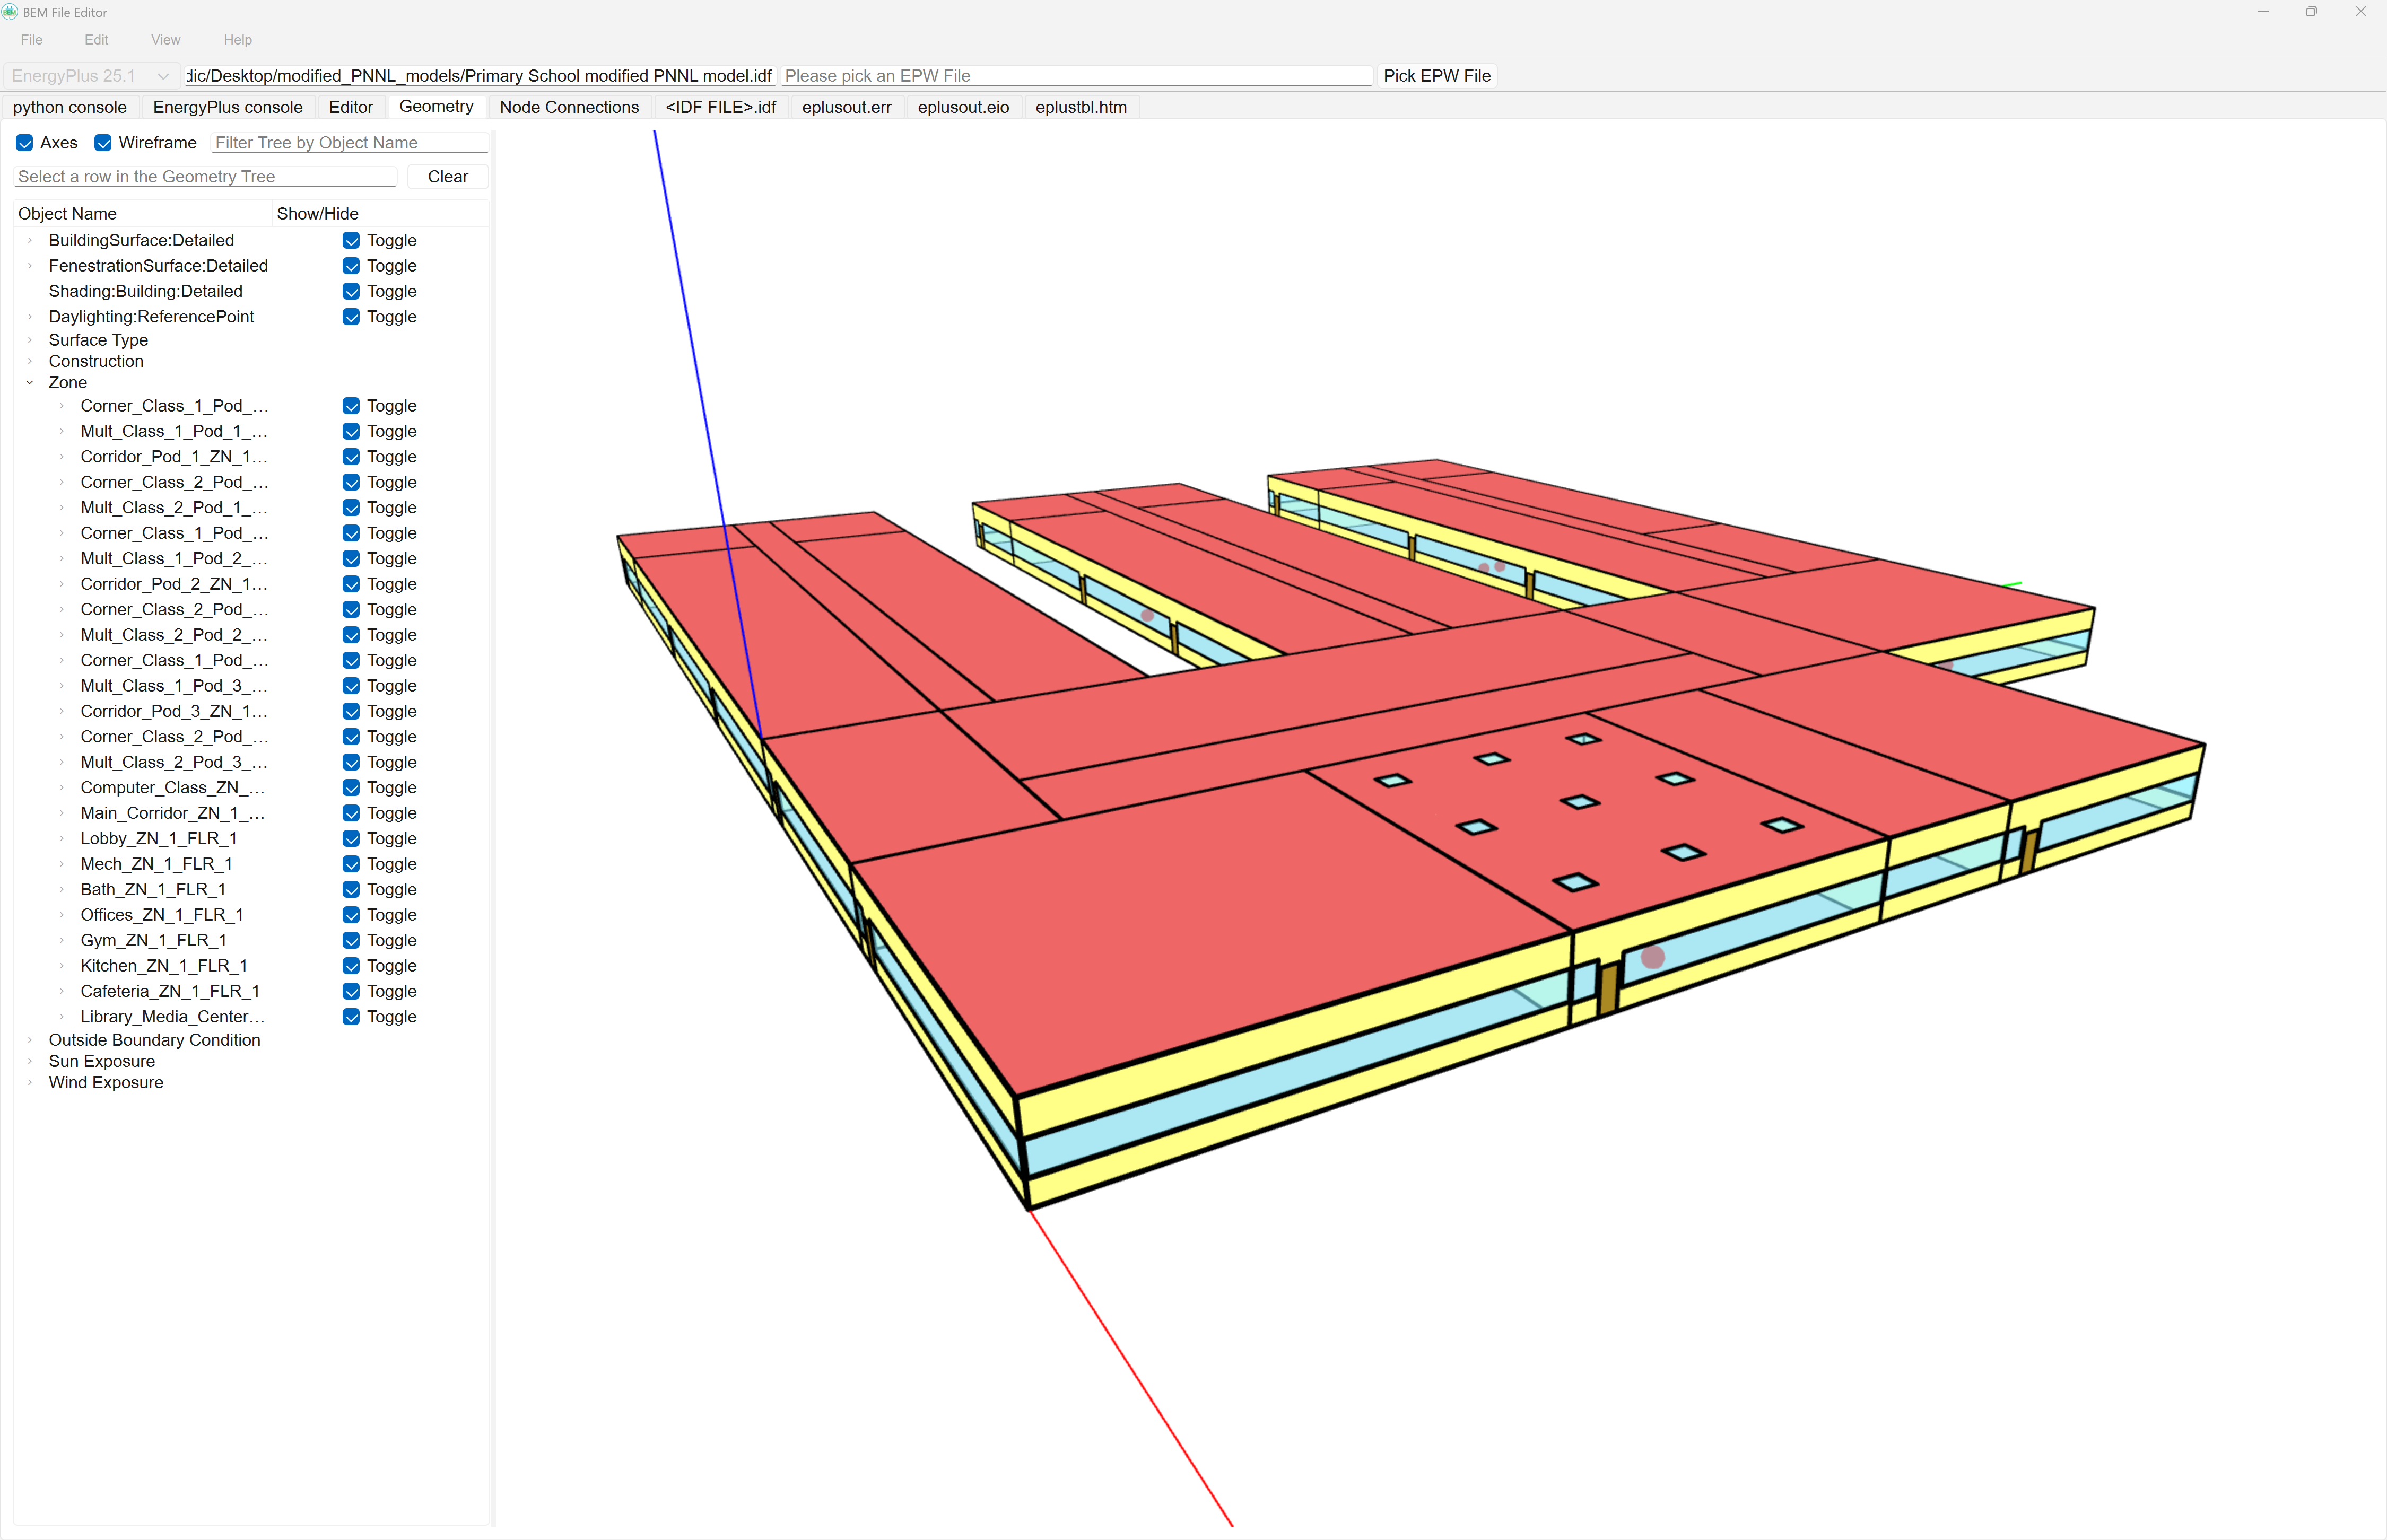Hide the Gym_ZN_1_FLR_1 zone checkbox
Image resolution: width=2387 pixels, height=1540 pixels.
pos(351,940)
